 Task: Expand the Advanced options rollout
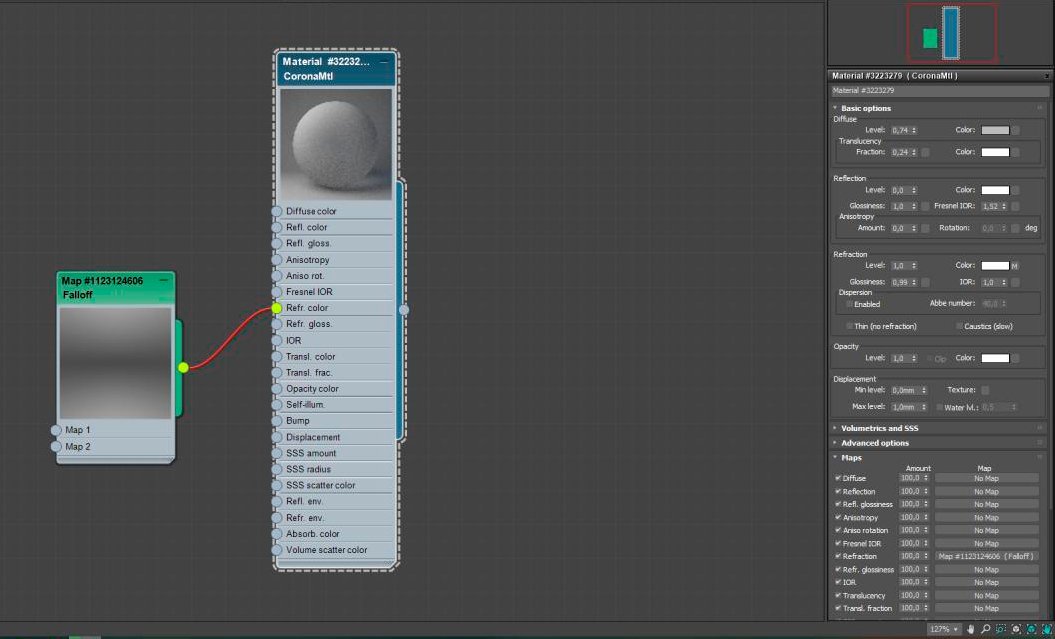coord(874,443)
